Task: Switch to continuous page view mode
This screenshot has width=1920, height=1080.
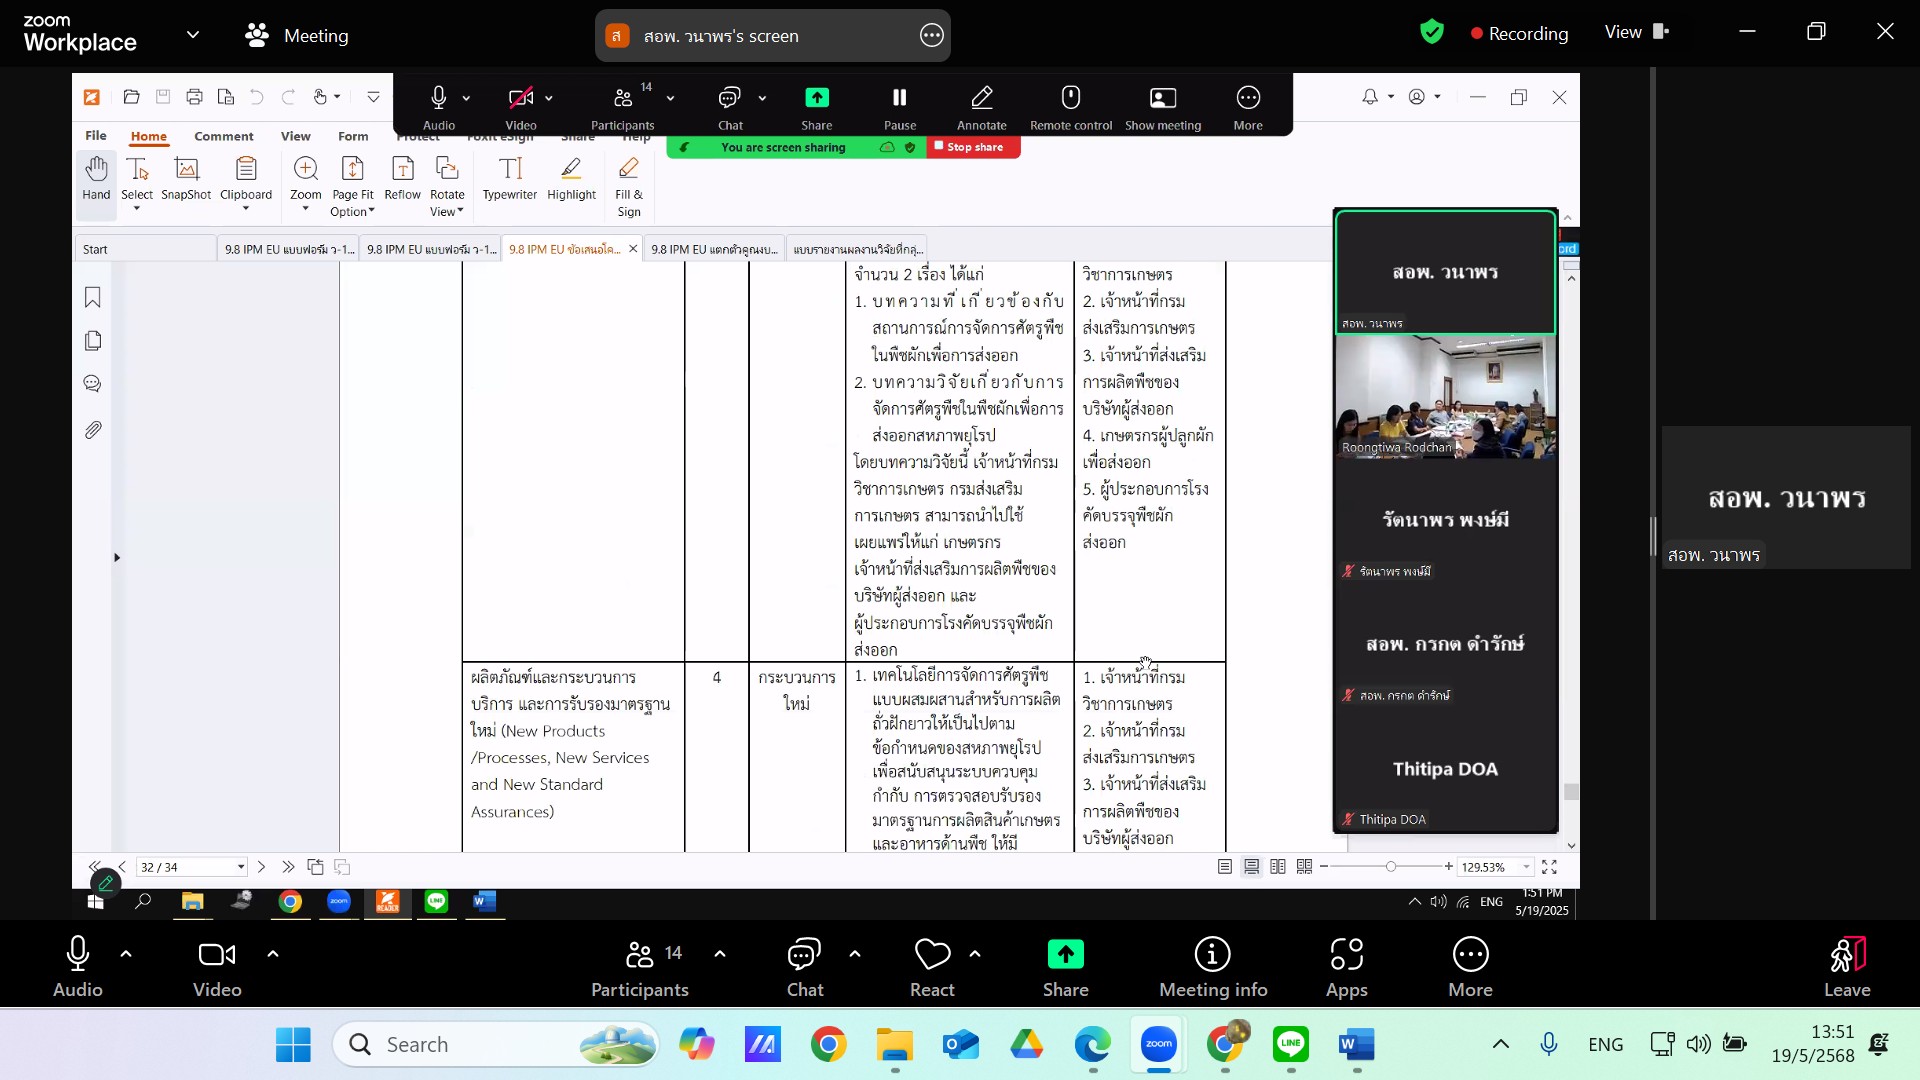Action: coord(1251,867)
